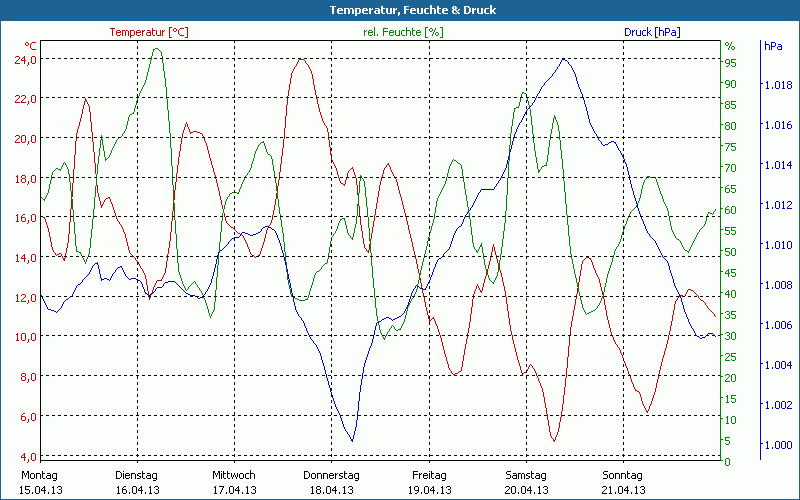This screenshot has height=500, width=800.
Task: Select the date '20.04.13'
Action: (527, 490)
